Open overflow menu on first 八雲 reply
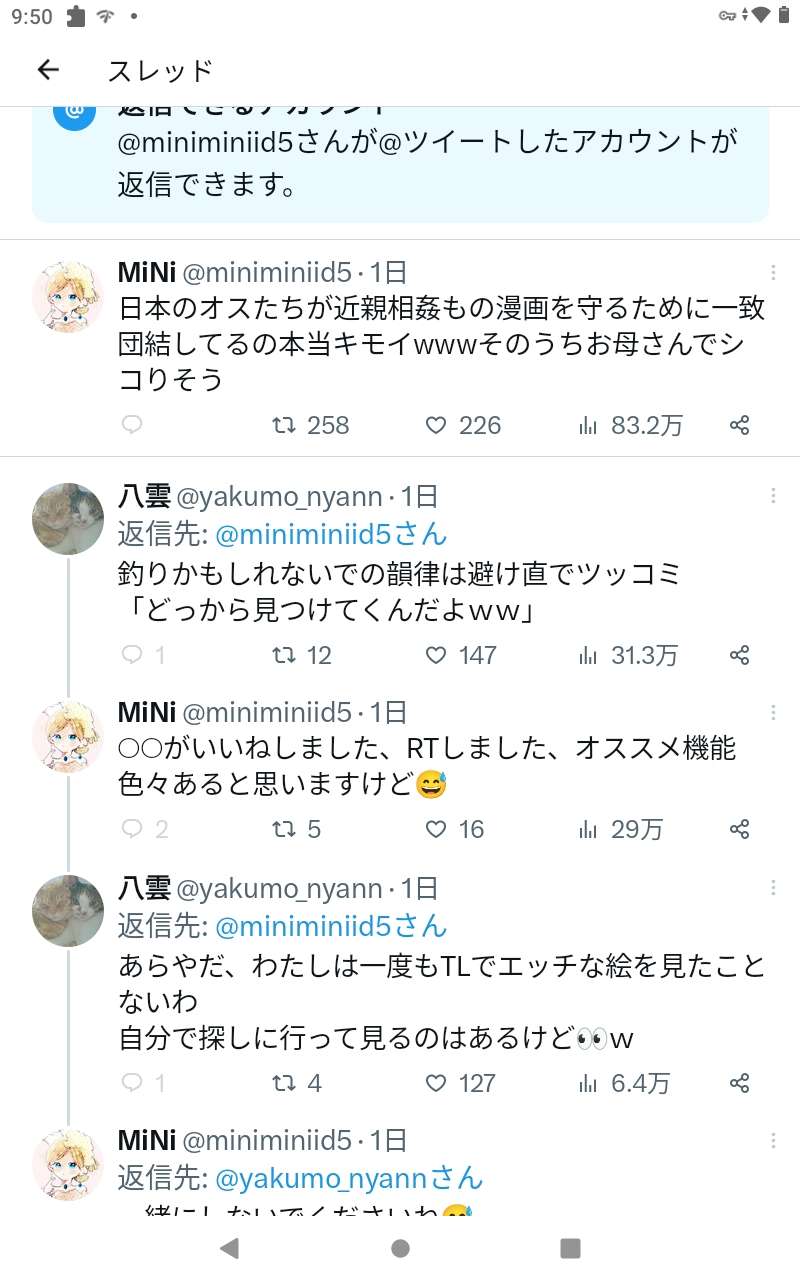This screenshot has height=1280, width=800. [773, 497]
